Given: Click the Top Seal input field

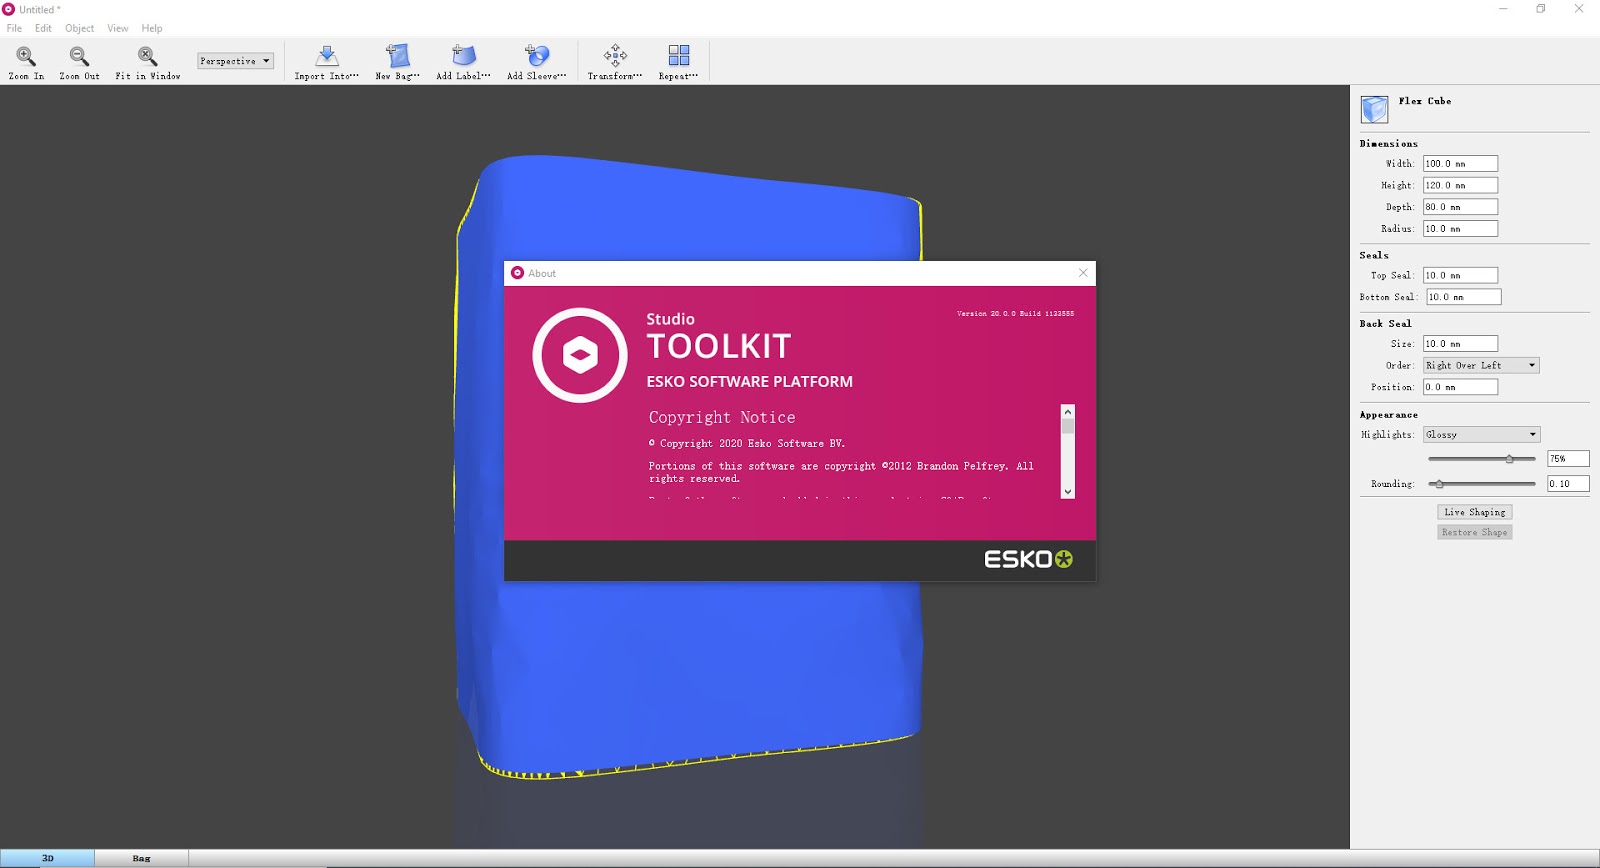Looking at the screenshot, I should tap(1460, 275).
